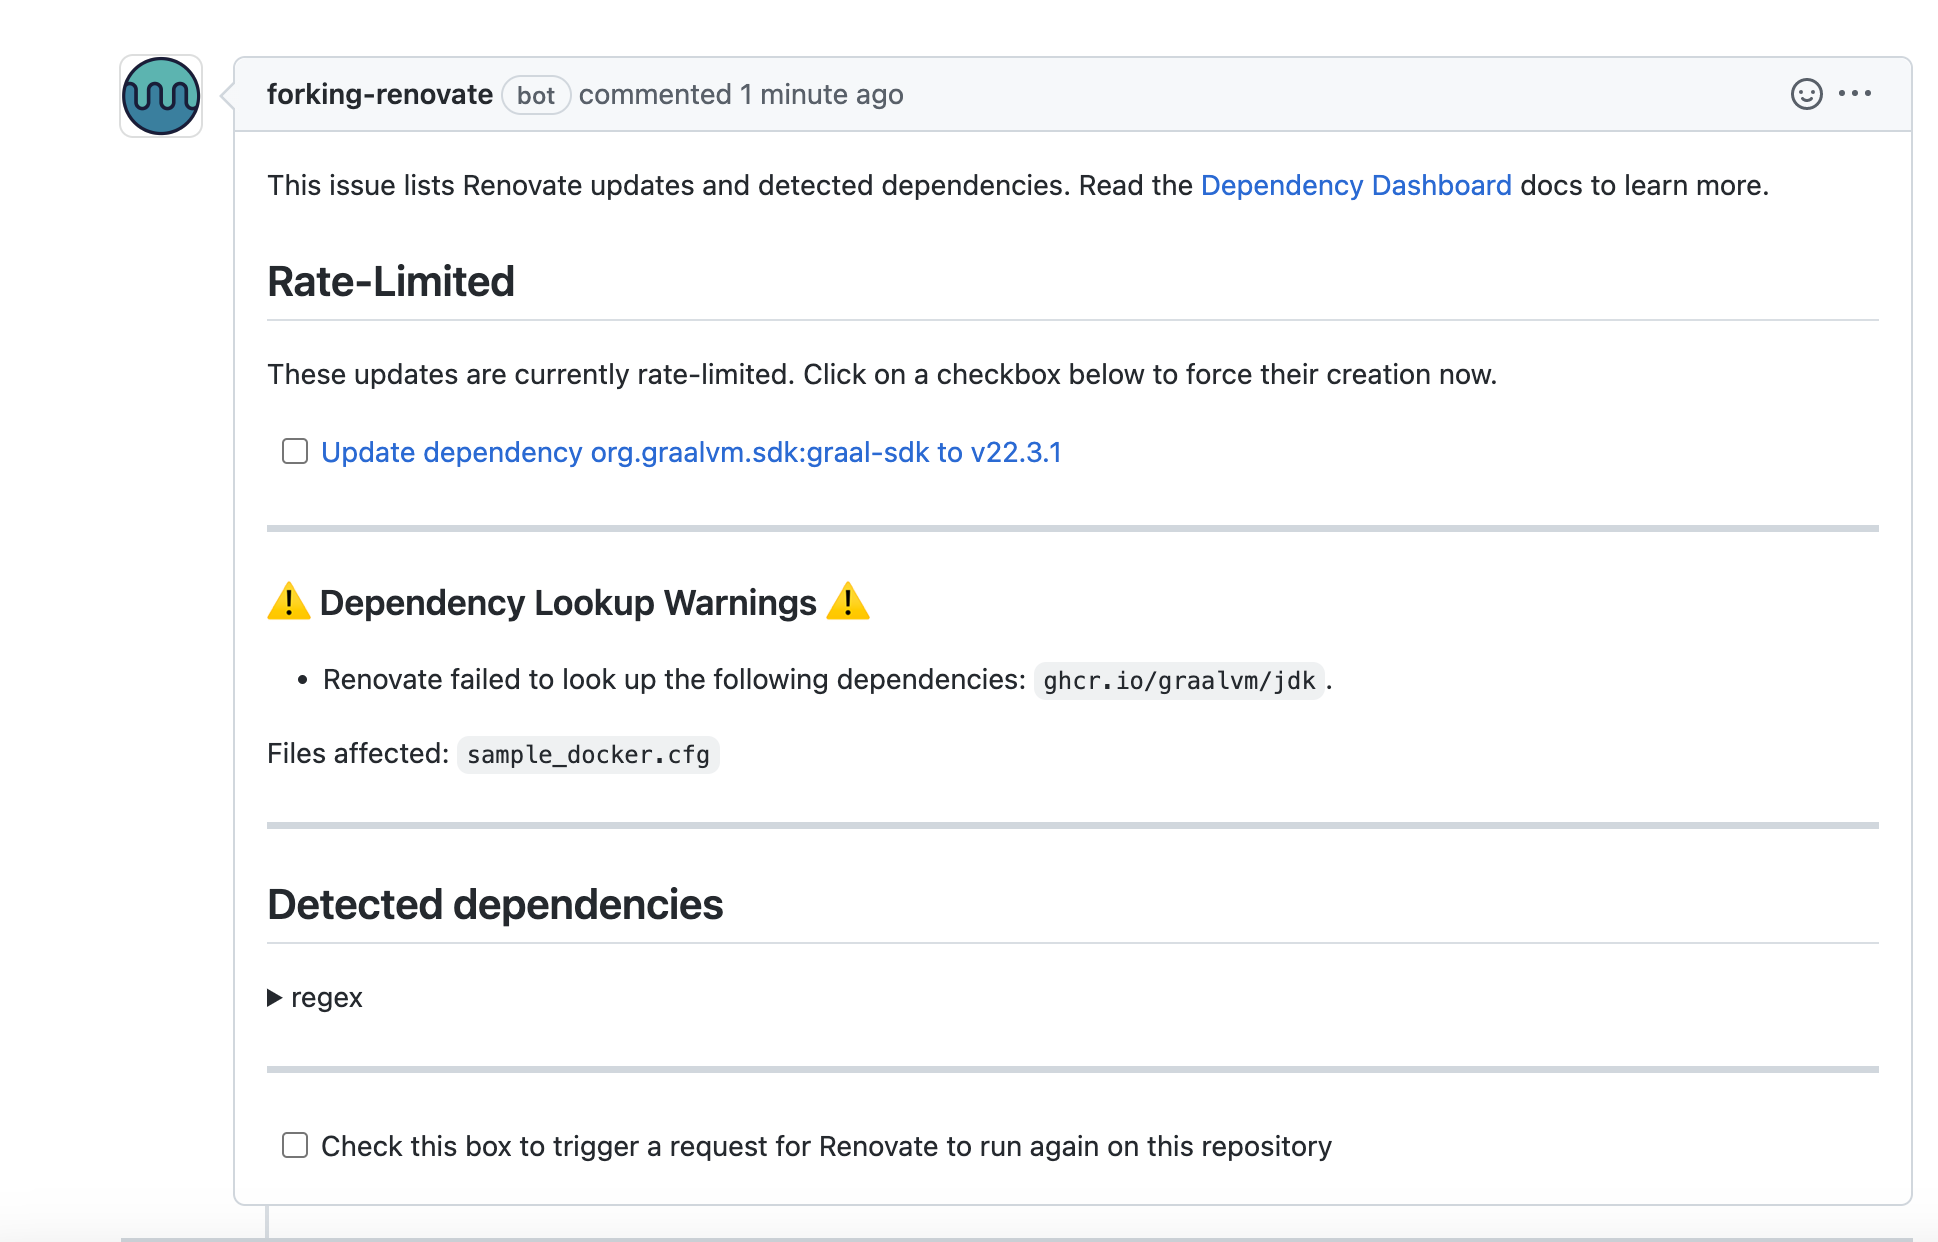Screen dimensions: 1938x1242
Task: Click the warning triangle after Dependency Lookup Warnings
Action: 851,601
